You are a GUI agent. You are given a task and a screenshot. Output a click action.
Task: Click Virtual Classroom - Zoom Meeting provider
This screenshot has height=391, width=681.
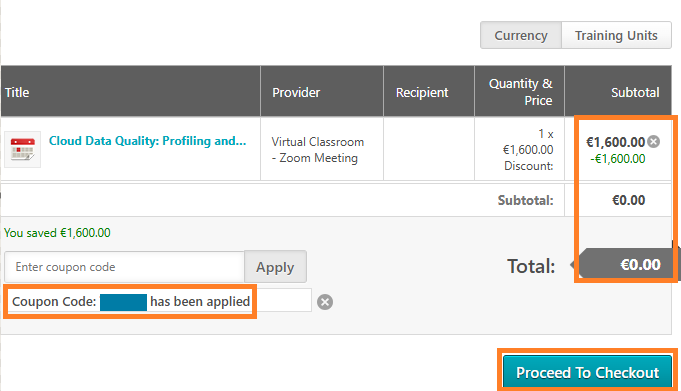(x=317, y=150)
